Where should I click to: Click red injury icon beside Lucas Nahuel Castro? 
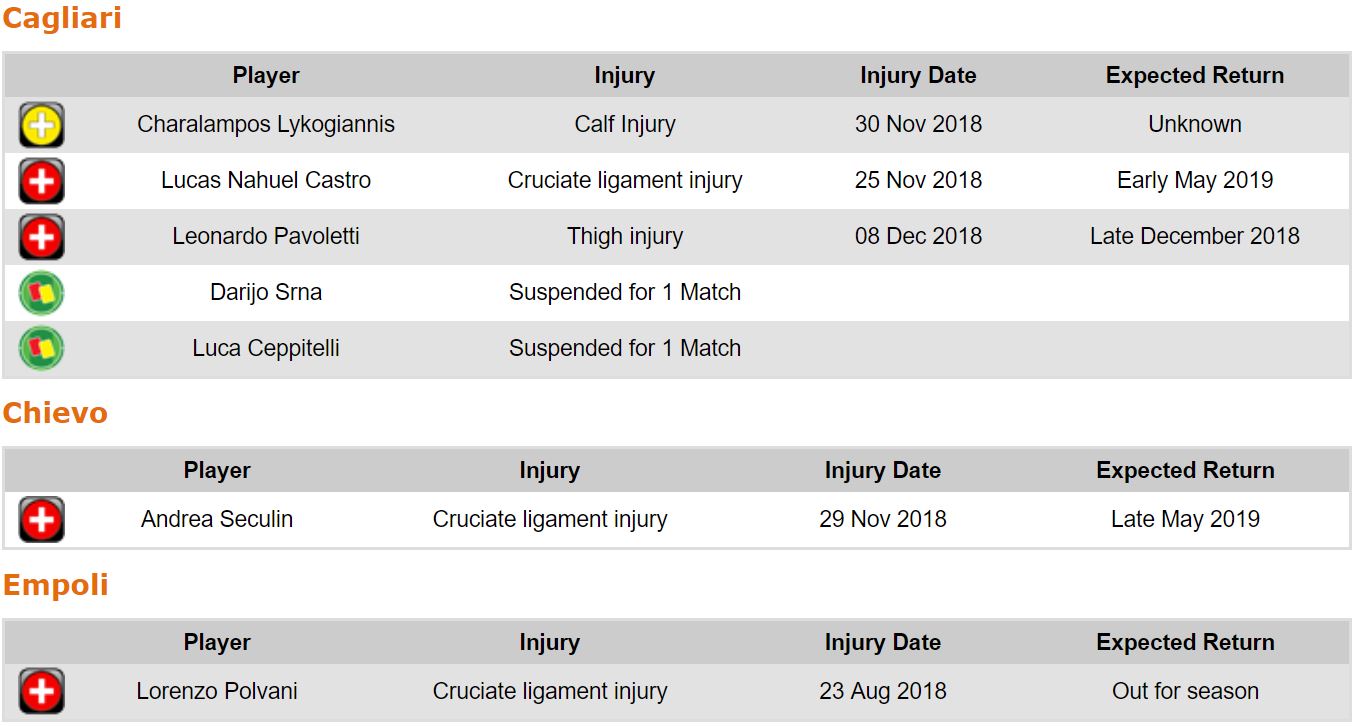41,181
